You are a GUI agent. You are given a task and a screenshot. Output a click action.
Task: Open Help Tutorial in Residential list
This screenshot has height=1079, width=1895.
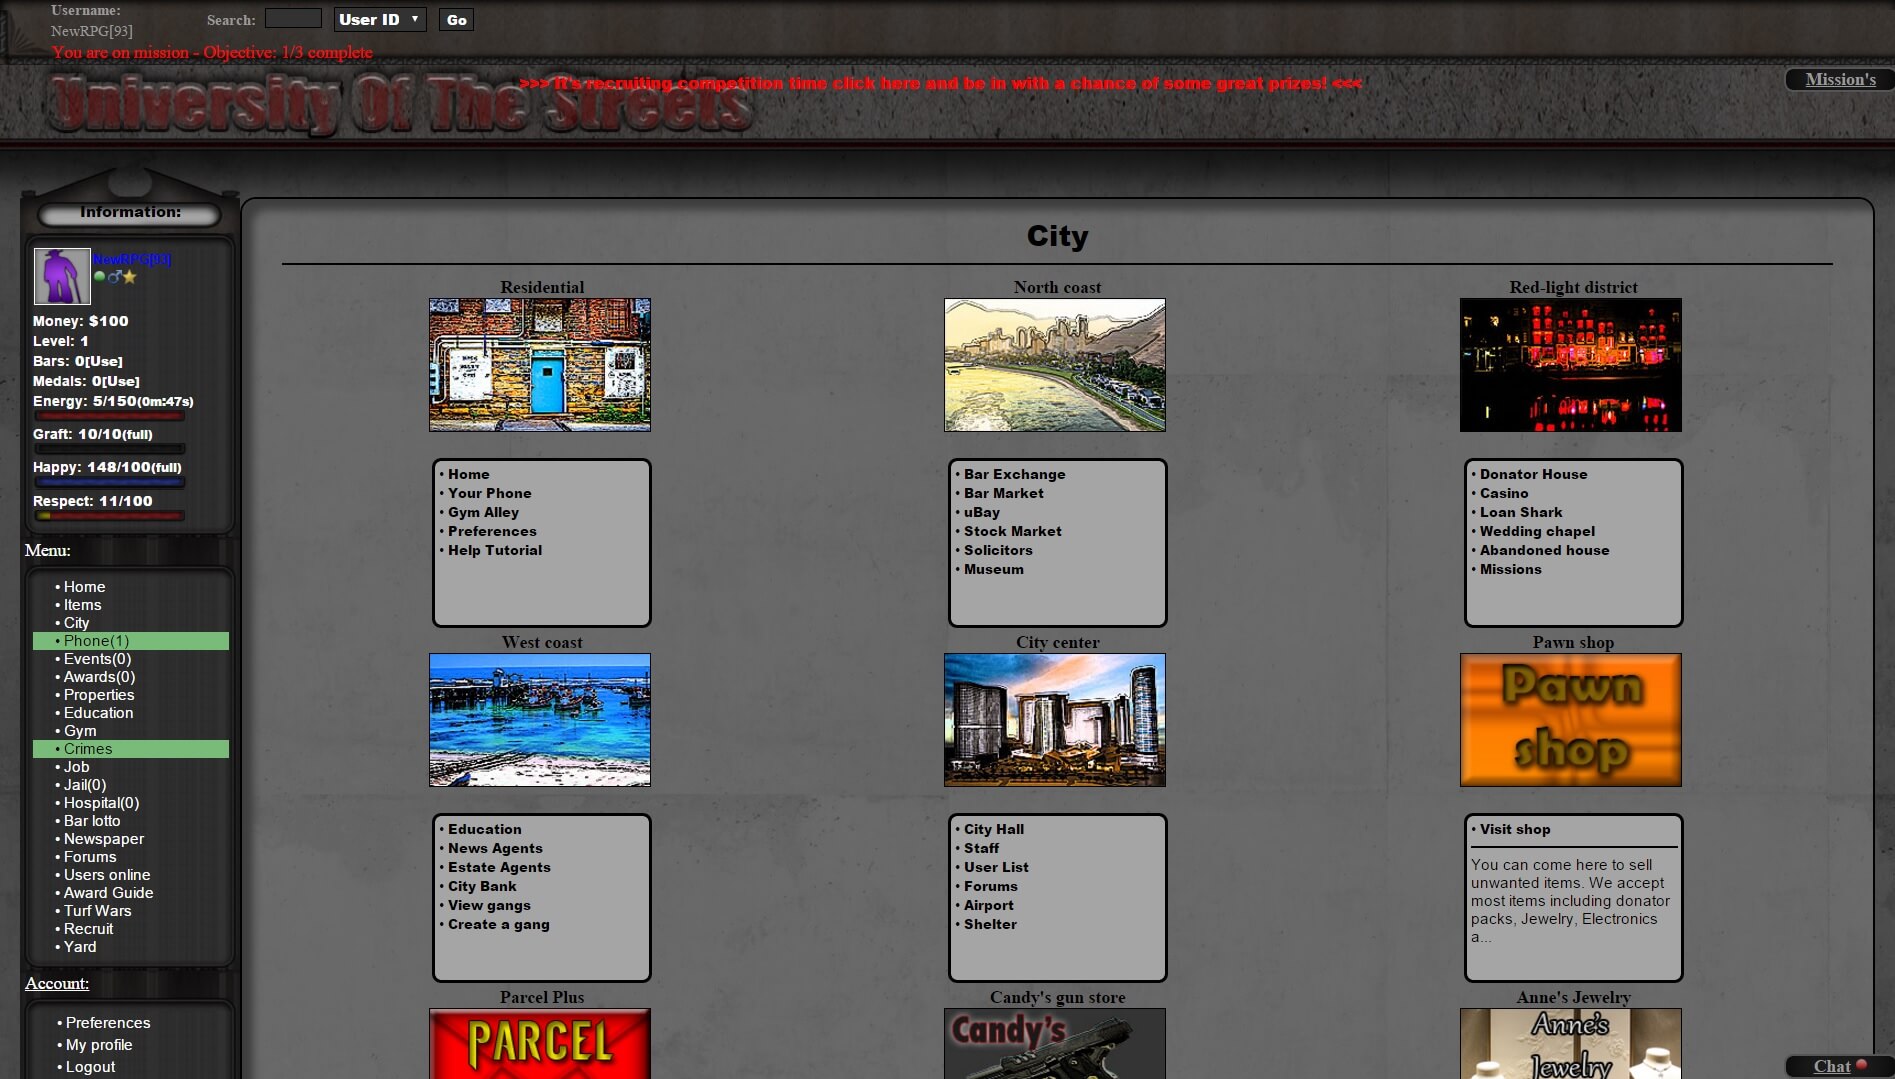(494, 550)
